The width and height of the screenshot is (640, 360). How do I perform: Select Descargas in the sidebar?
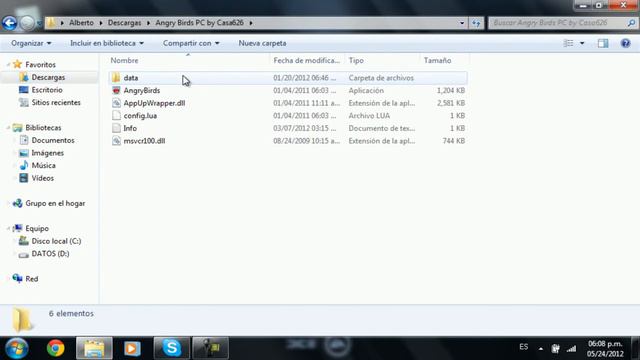pyautogui.click(x=48, y=77)
